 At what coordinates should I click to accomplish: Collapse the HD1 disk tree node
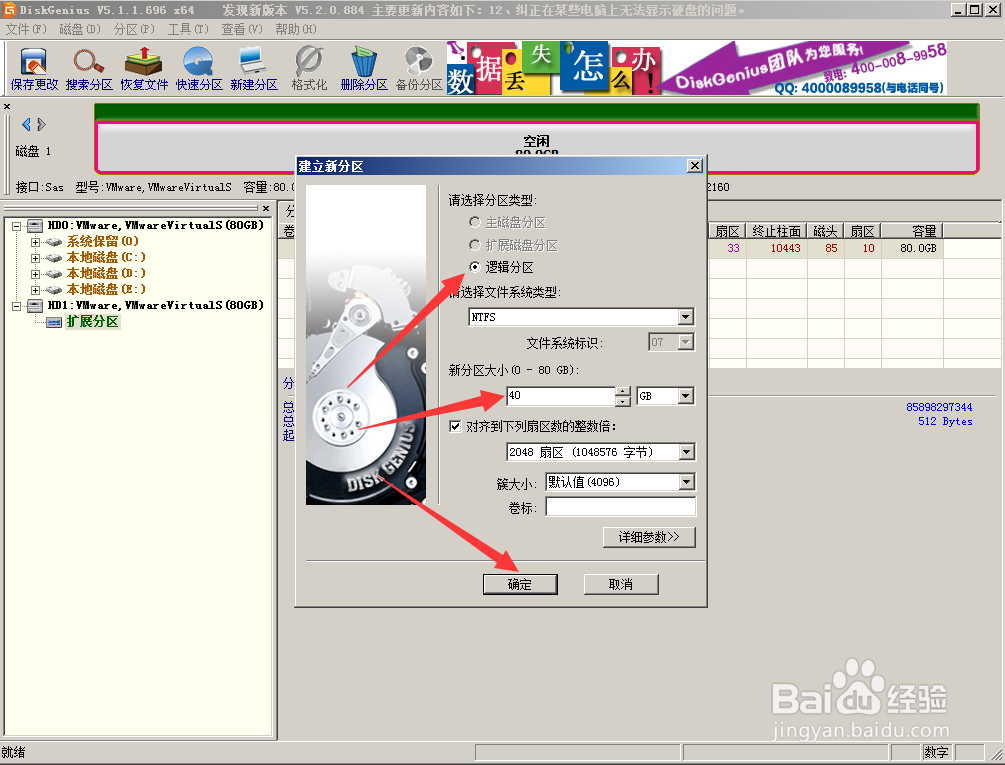(x=17, y=306)
